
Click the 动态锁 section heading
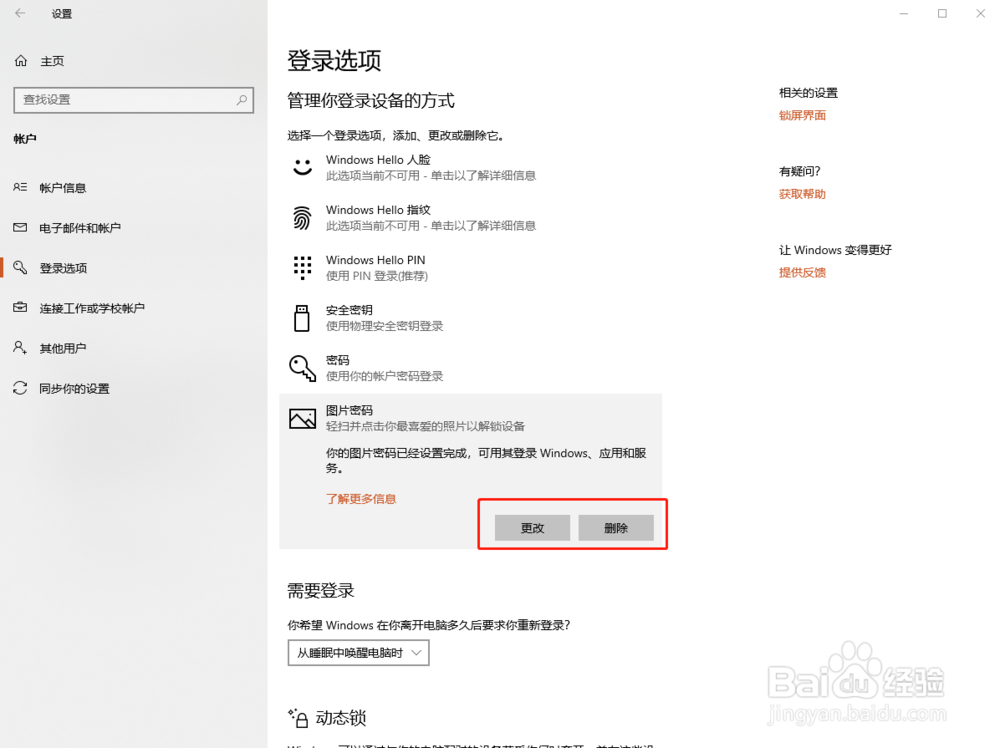coord(341,718)
